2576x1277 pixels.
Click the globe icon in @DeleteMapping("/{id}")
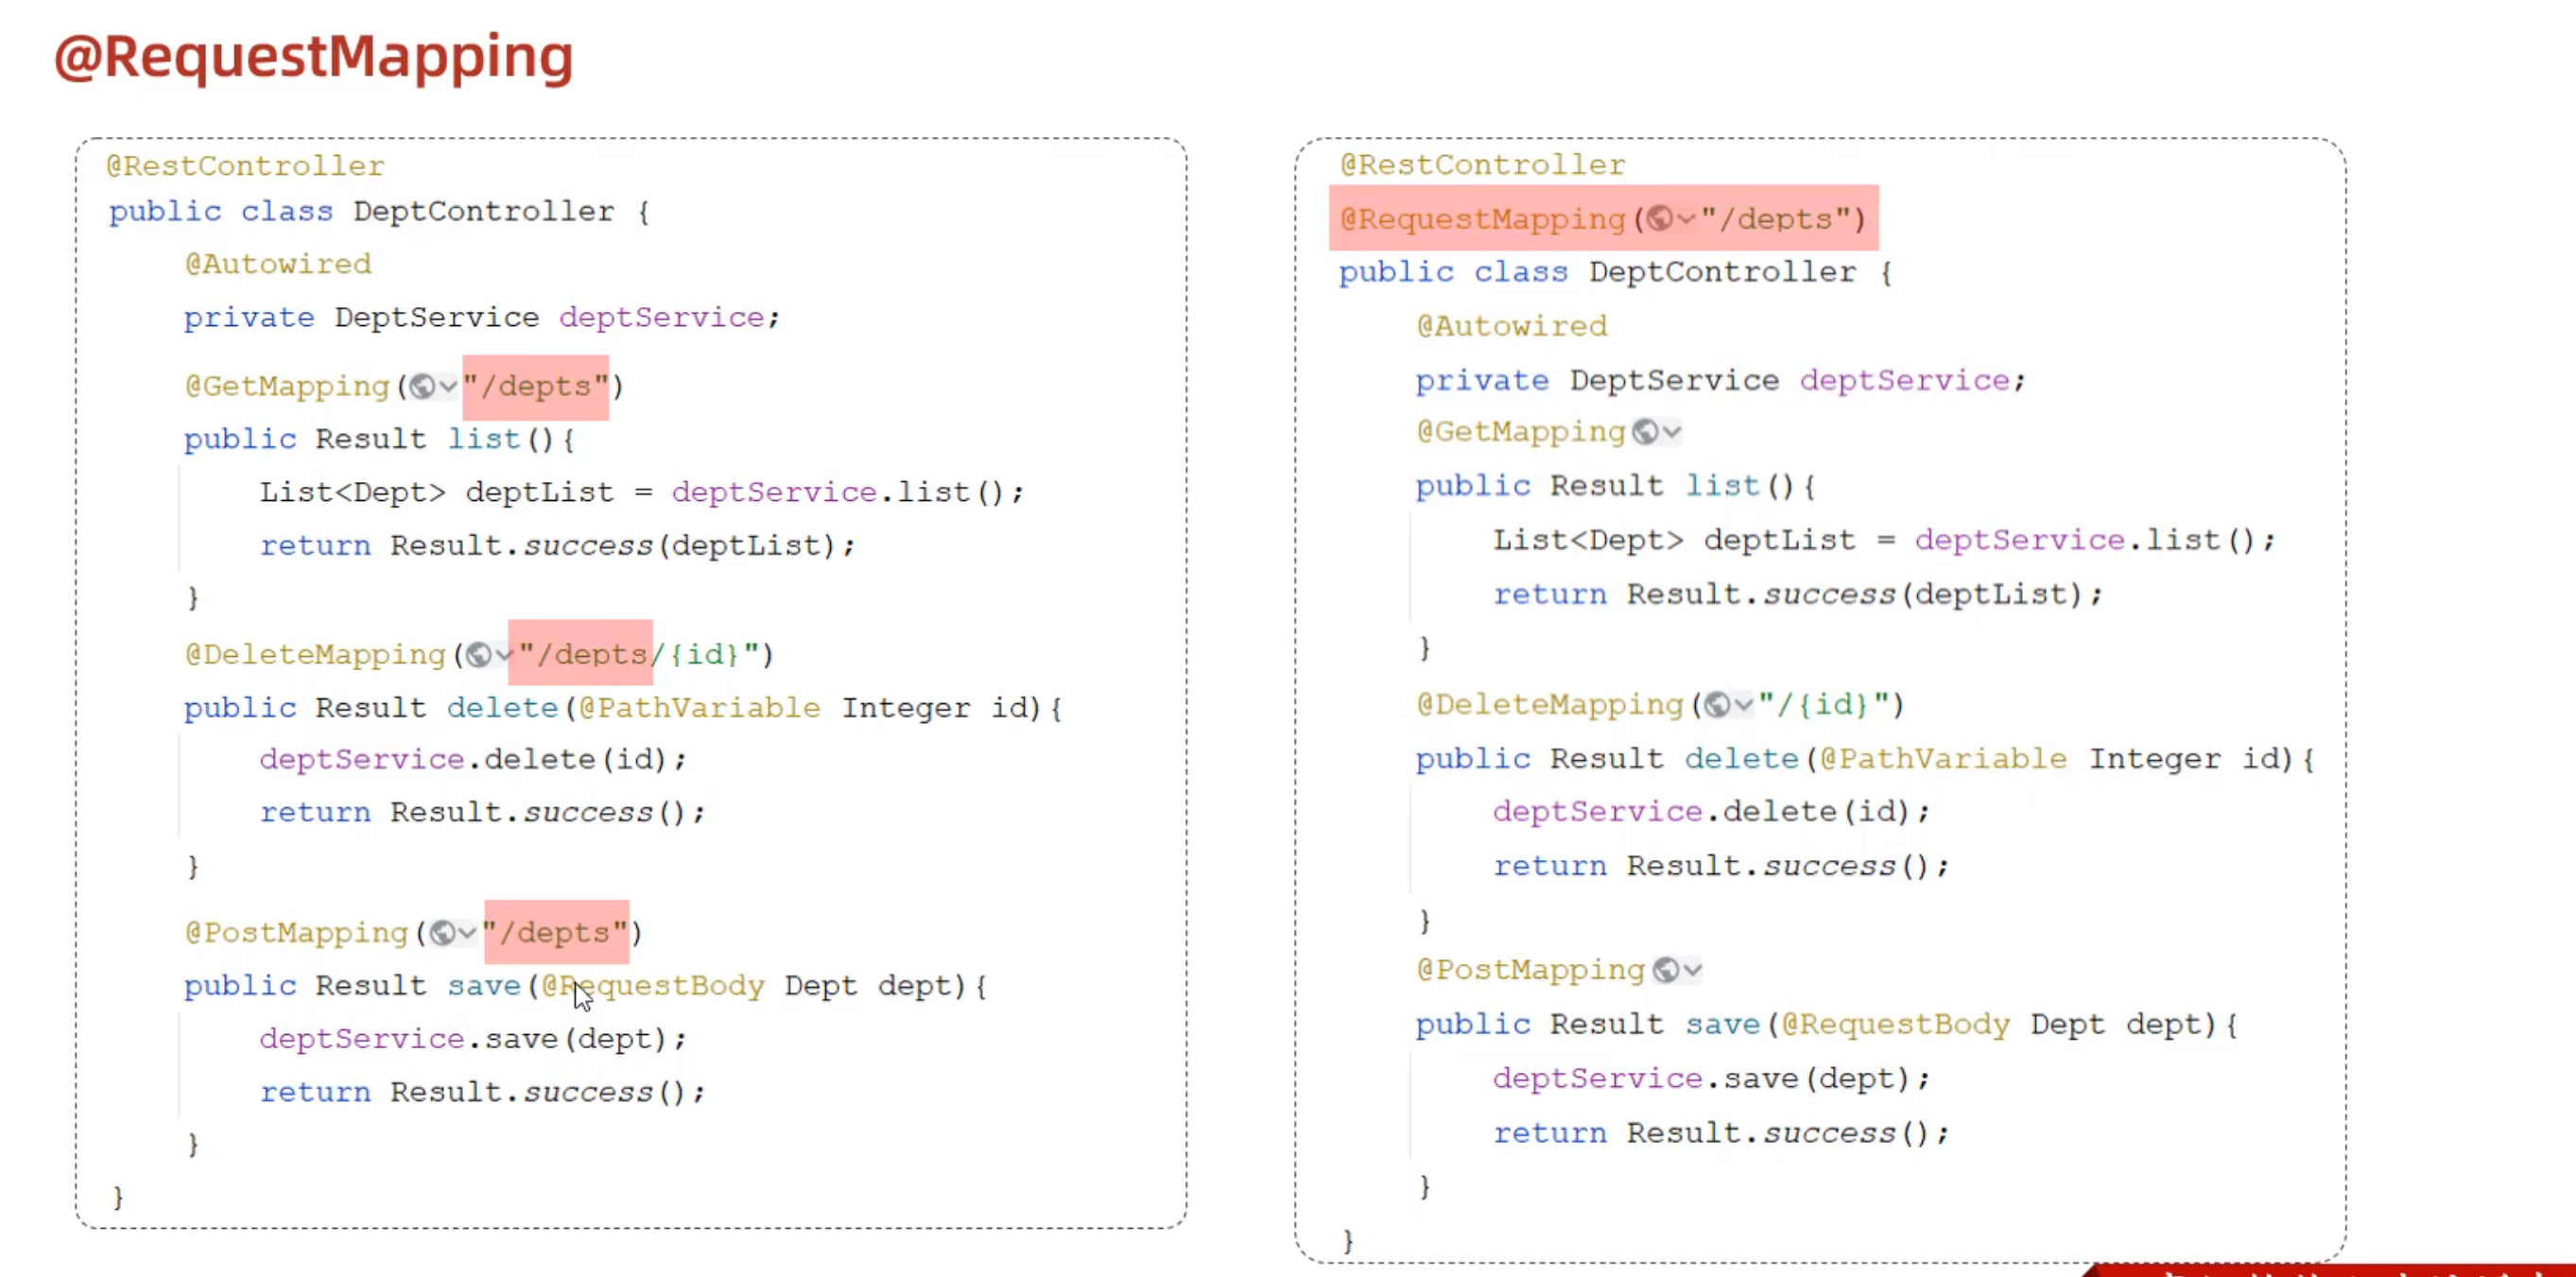(1717, 705)
